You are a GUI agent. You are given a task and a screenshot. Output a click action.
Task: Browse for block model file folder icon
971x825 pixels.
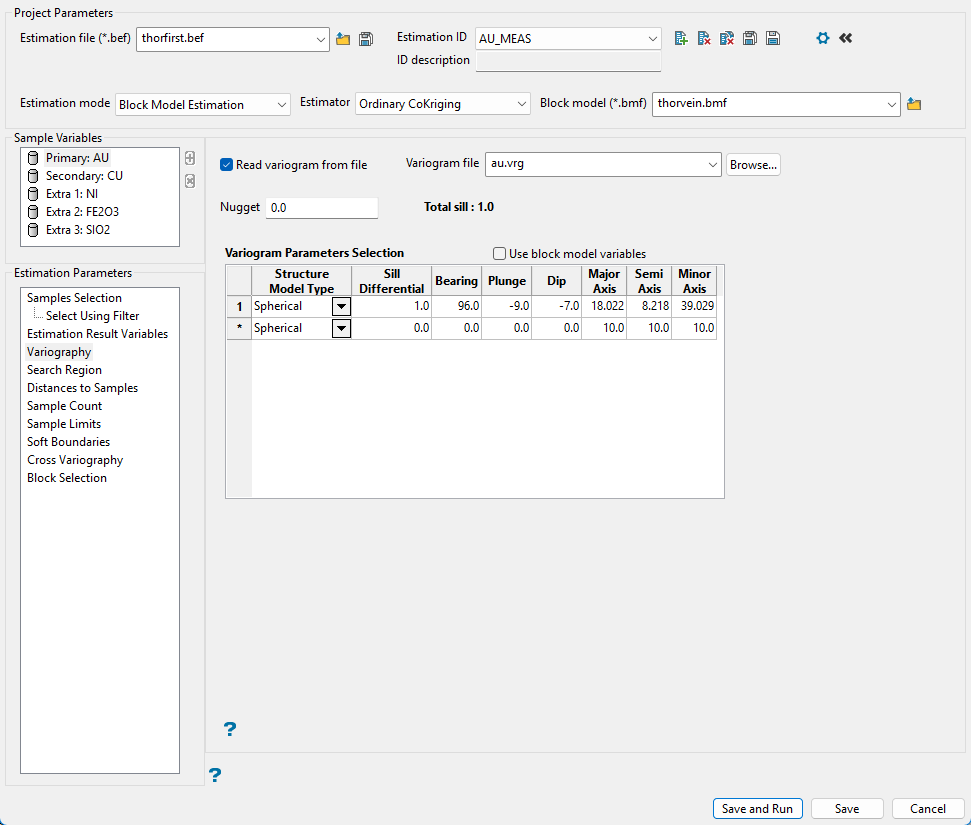914,104
